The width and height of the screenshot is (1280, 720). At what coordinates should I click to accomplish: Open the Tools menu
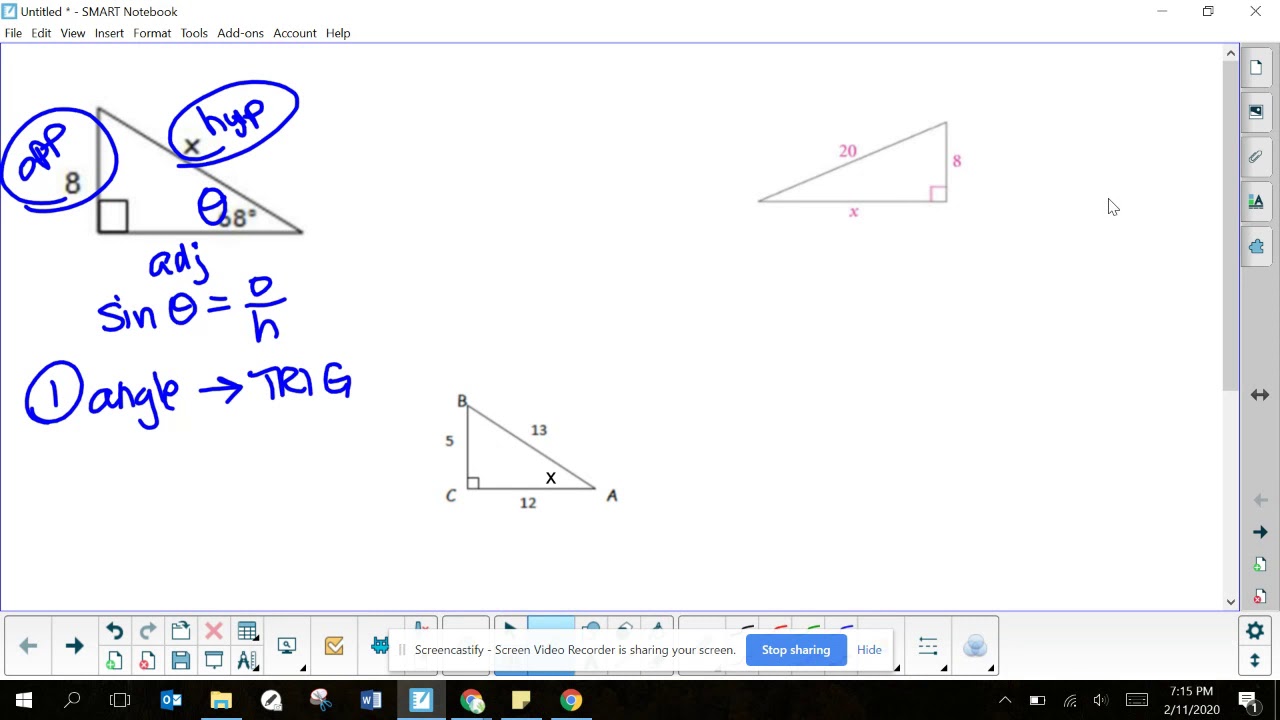(x=194, y=33)
